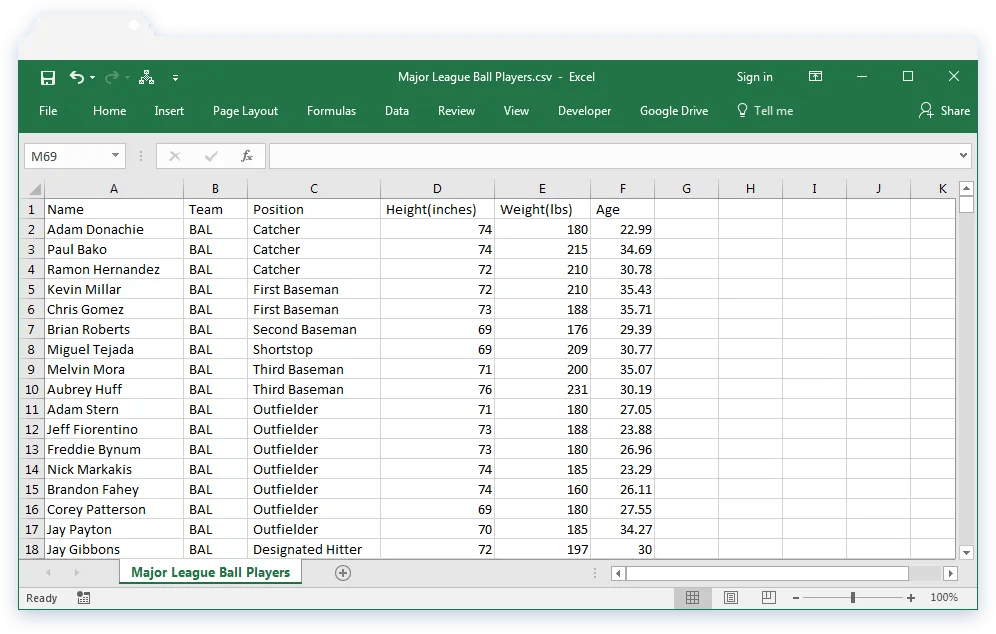Expand the formula bar chevron

[x=964, y=155]
